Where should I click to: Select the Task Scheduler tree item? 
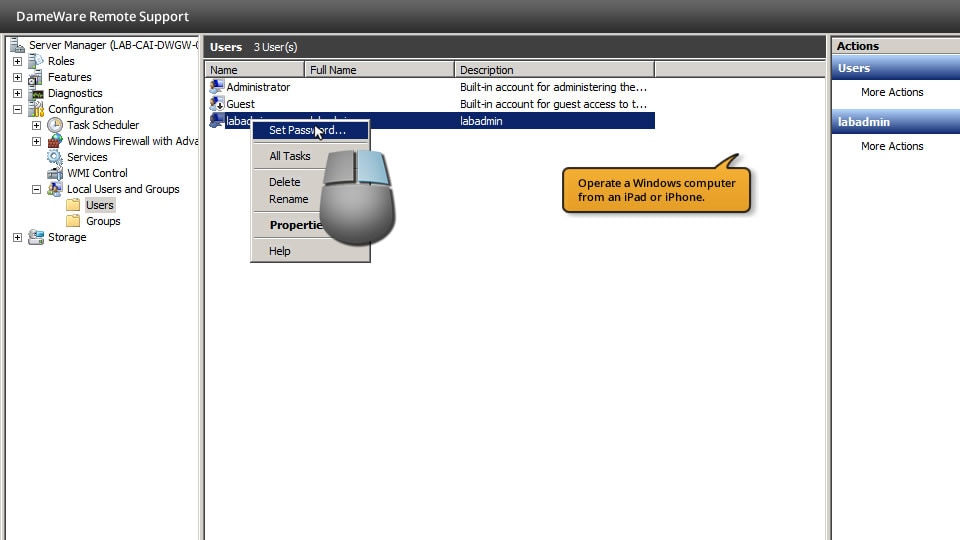coord(103,125)
